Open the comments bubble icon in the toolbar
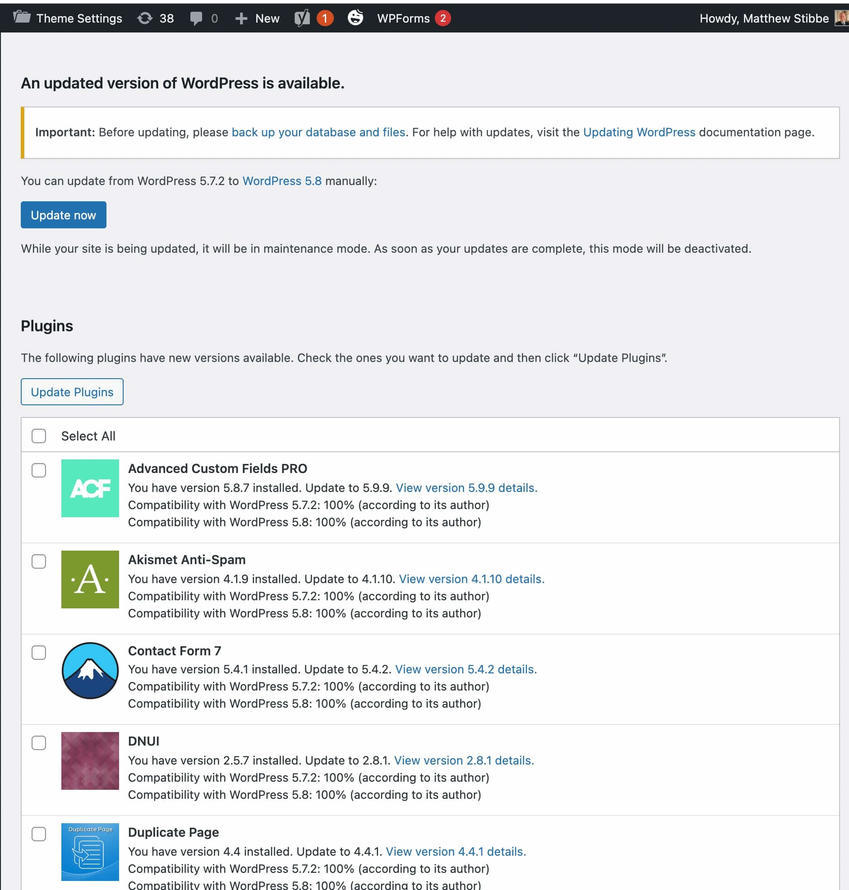This screenshot has width=849, height=890. click(x=197, y=17)
